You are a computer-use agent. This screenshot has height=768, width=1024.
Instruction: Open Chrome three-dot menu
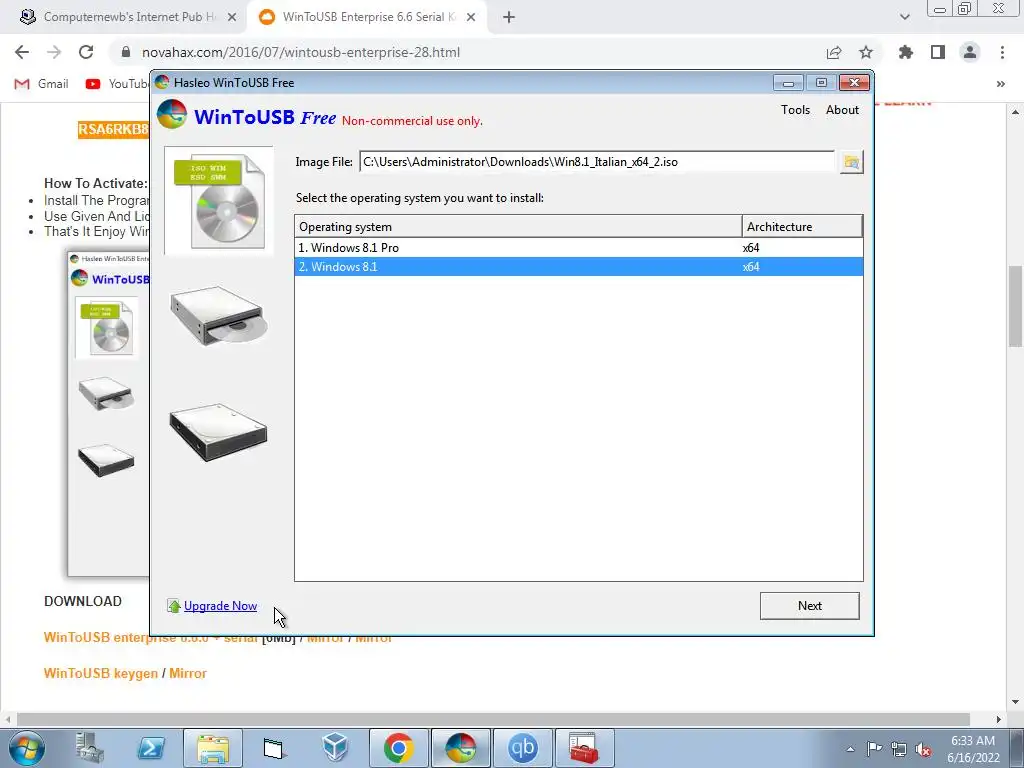pyautogui.click(x=1002, y=52)
